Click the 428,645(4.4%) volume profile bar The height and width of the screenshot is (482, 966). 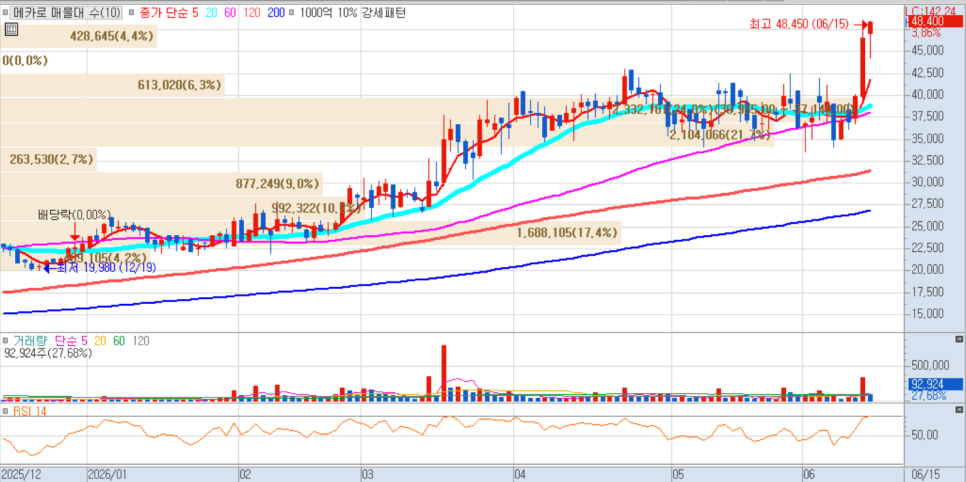78,36
